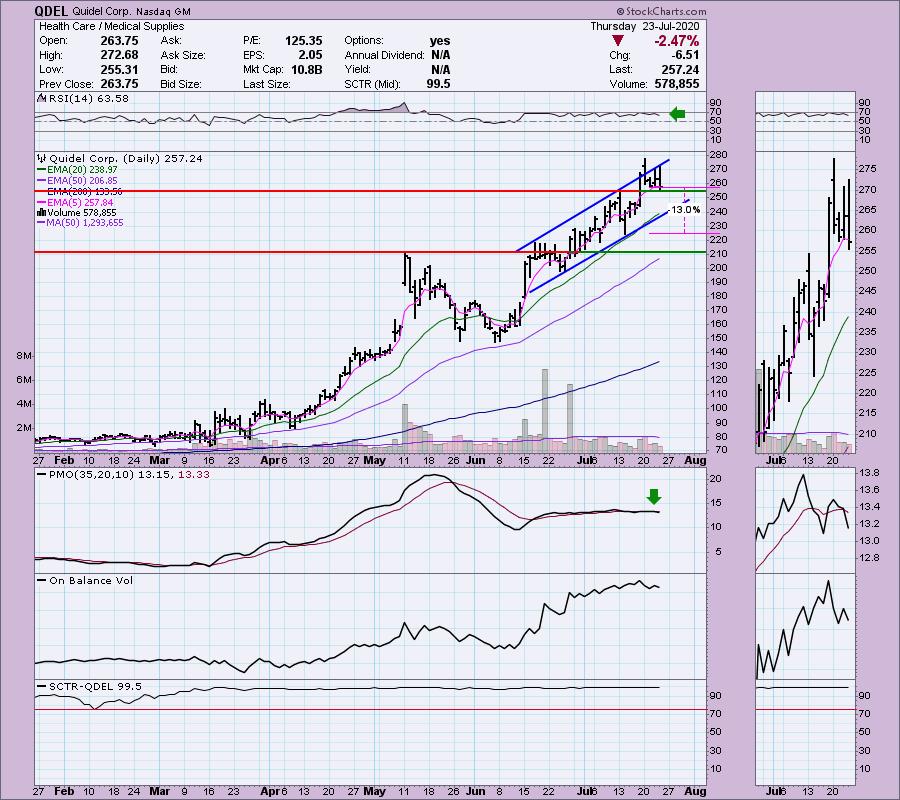Select the Open value 263.75
The height and width of the screenshot is (800, 900).
point(119,41)
